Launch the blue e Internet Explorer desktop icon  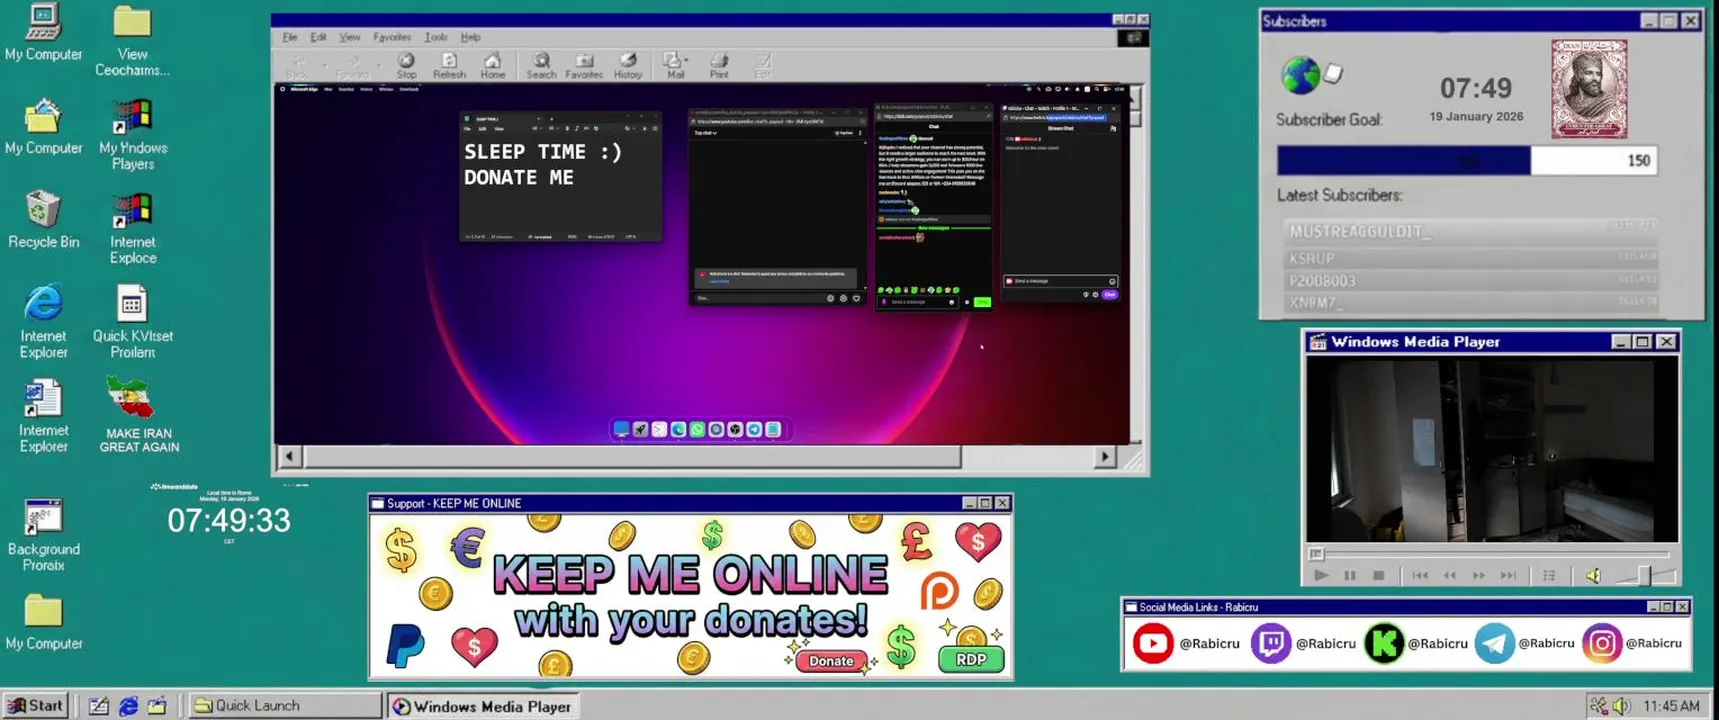point(43,322)
